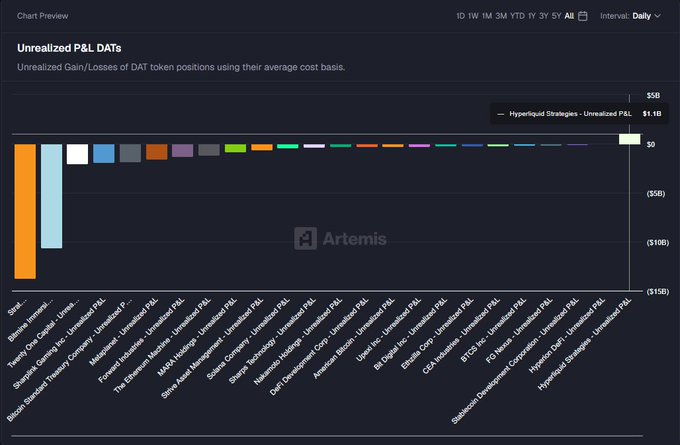Select the YTD time range
The width and height of the screenshot is (680, 445).
coord(517,16)
